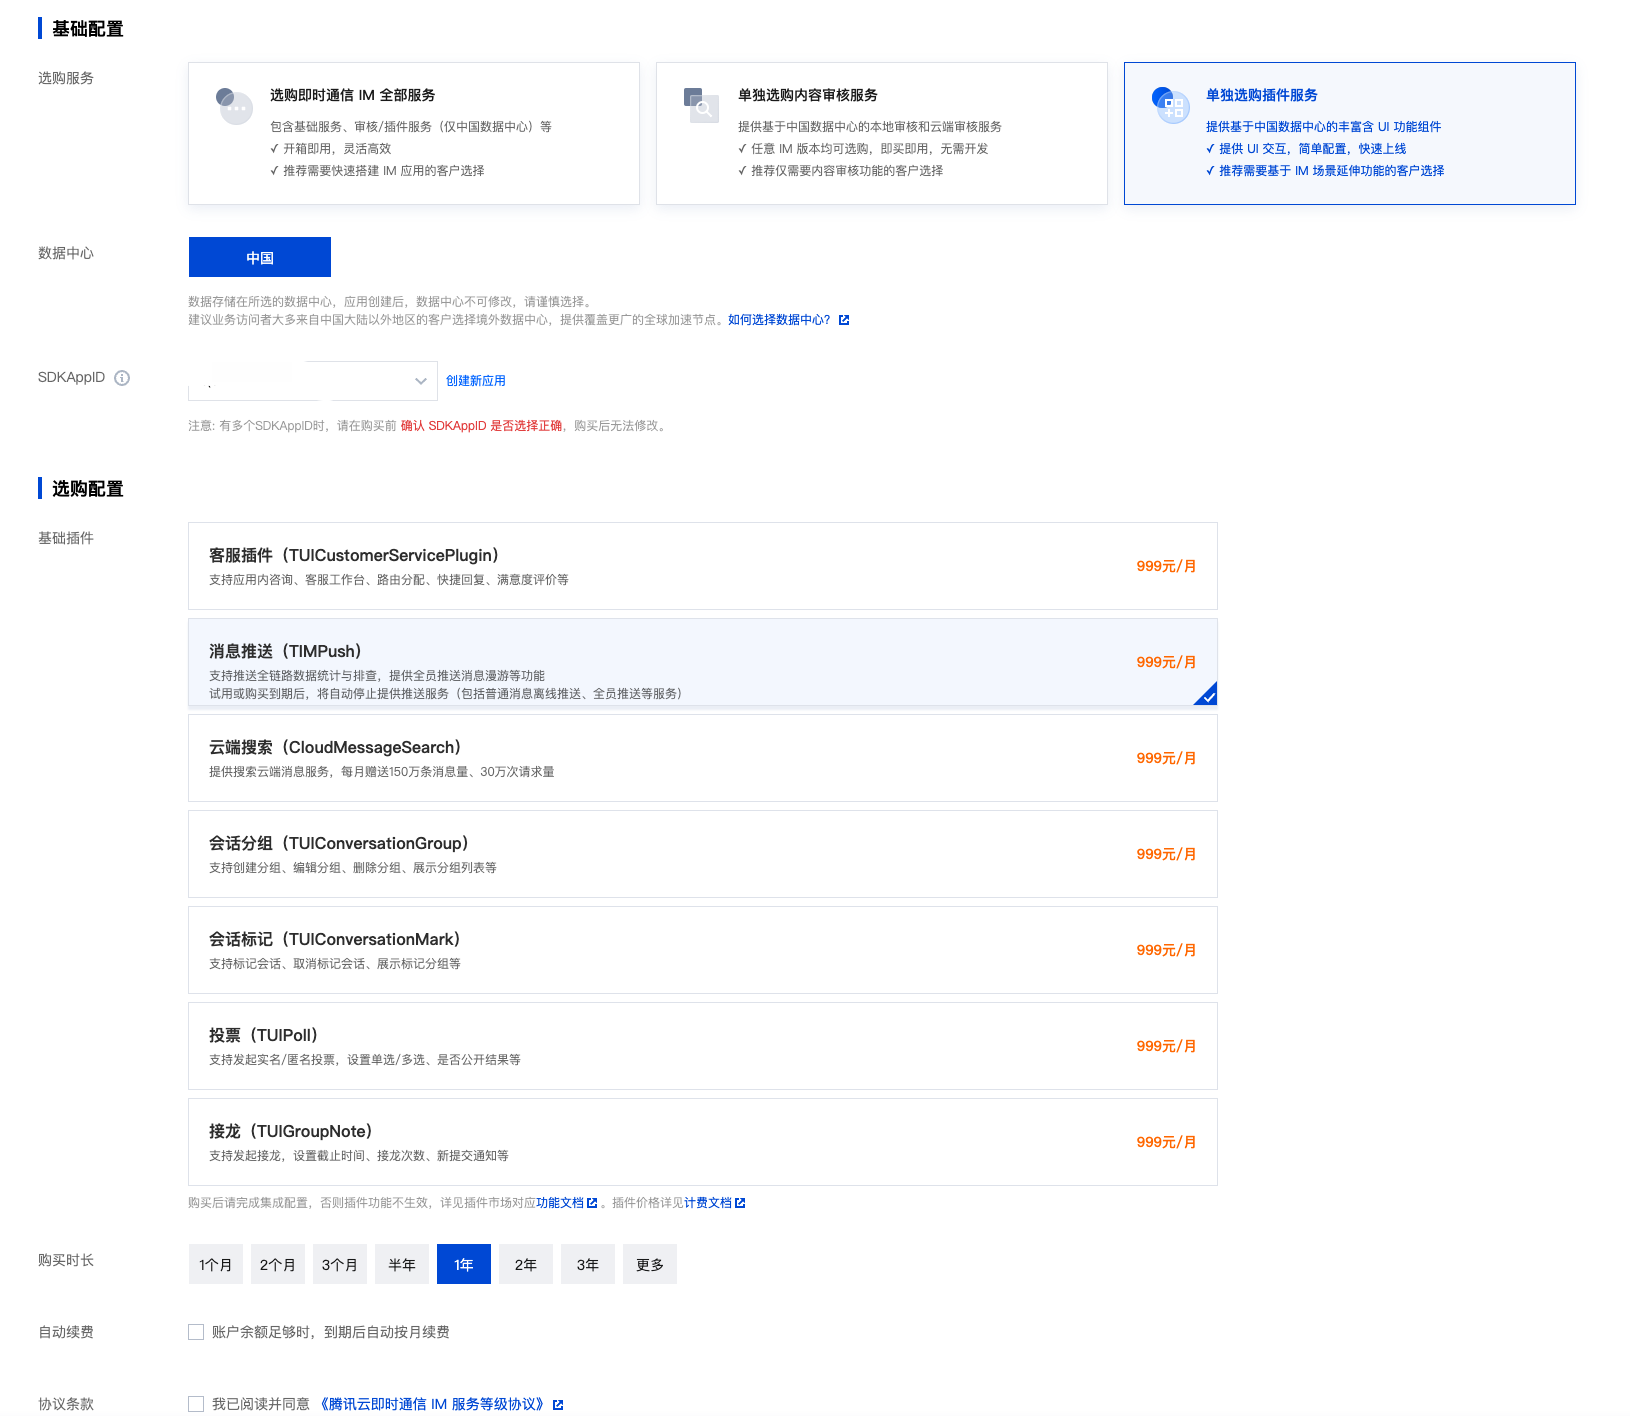Open the SDKAppID dropdown
This screenshot has width=1630, height=1416.
[x=313, y=381]
